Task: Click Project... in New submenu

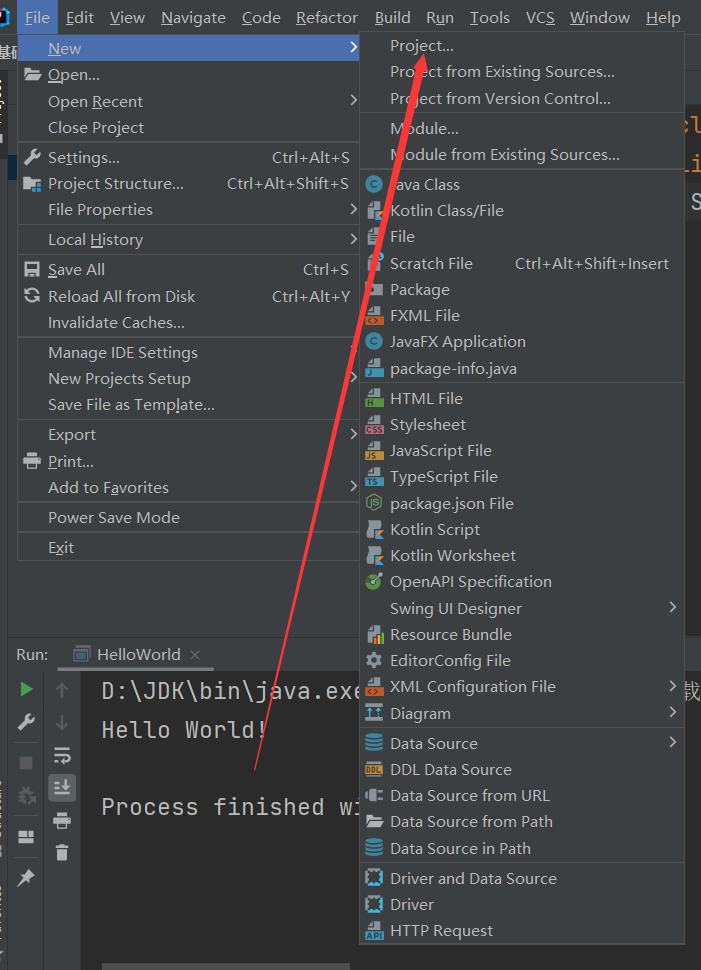Action: click(x=522, y=46)
